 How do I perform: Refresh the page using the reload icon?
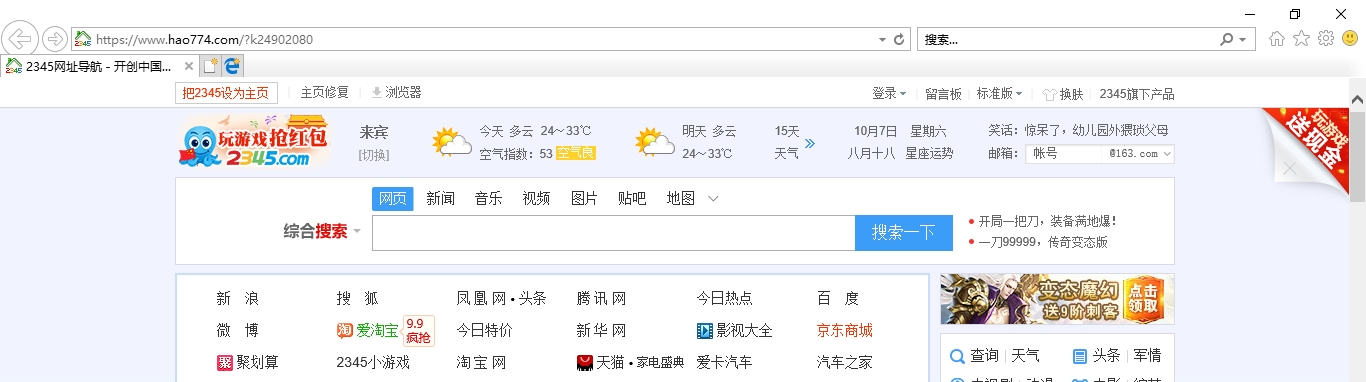[899, 40]
